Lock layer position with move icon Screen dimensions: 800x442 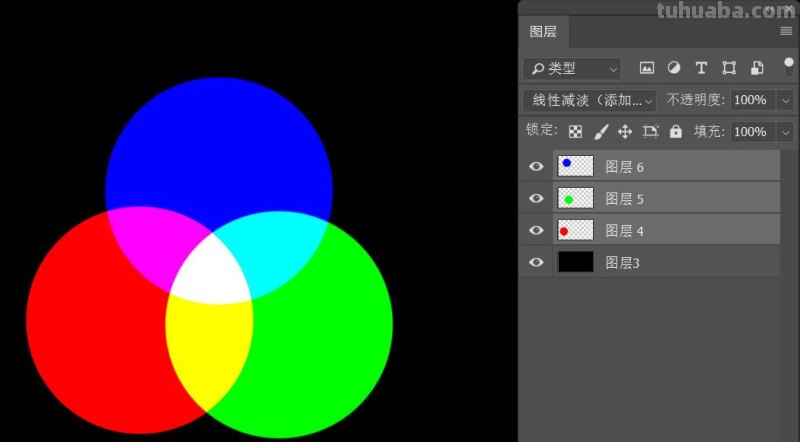[x=625, y=131]
